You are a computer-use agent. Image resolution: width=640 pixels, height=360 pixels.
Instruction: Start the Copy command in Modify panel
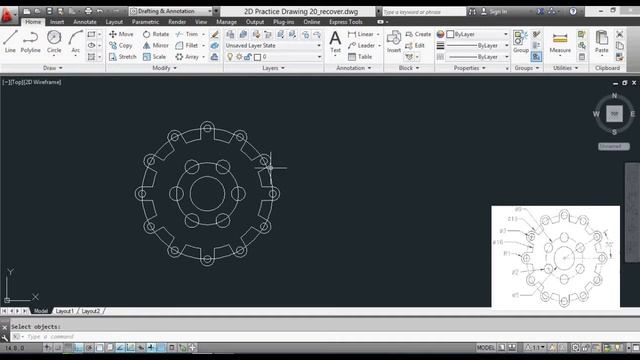point(121,46)
